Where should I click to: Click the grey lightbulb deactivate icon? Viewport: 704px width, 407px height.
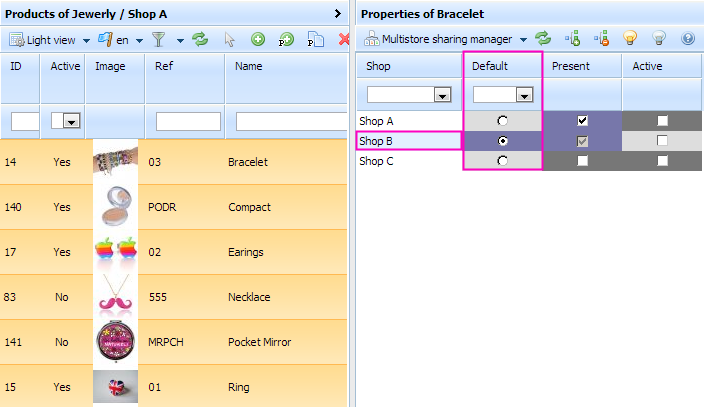pos(659,39)
